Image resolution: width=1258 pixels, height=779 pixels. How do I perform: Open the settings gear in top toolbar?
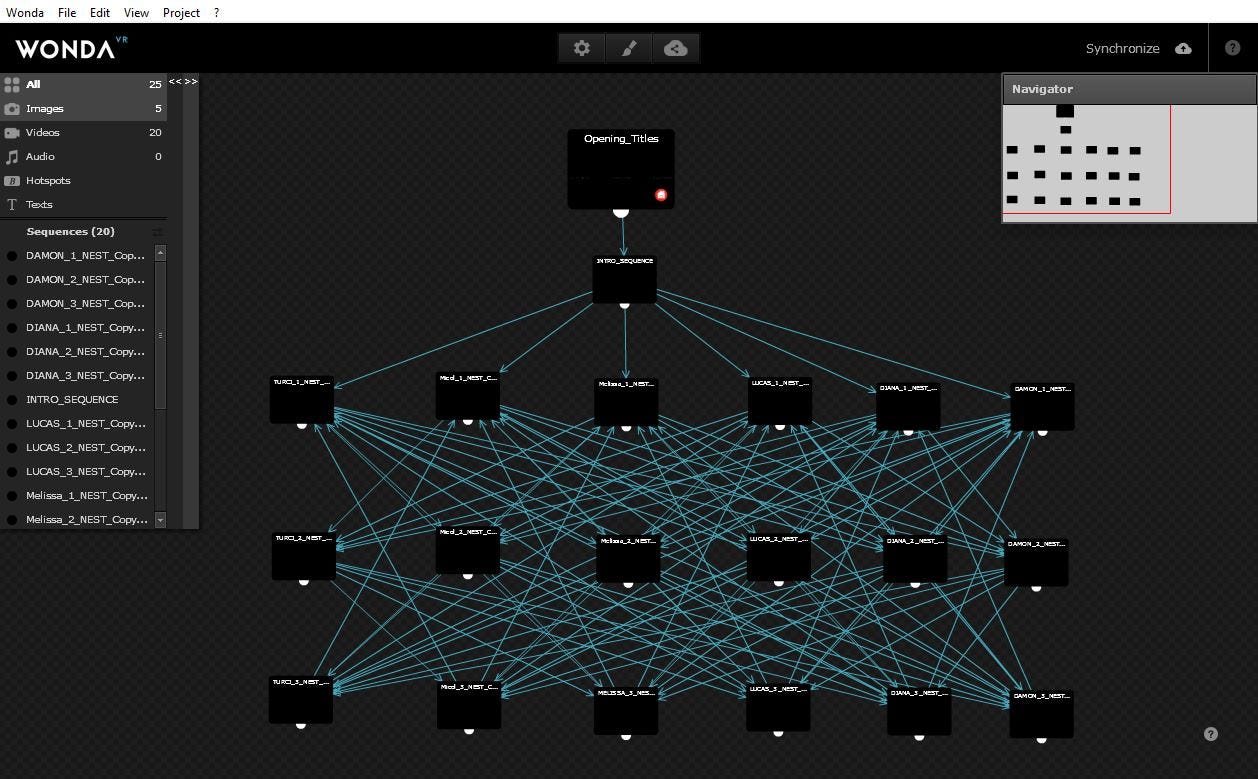(x=581, y=48)
